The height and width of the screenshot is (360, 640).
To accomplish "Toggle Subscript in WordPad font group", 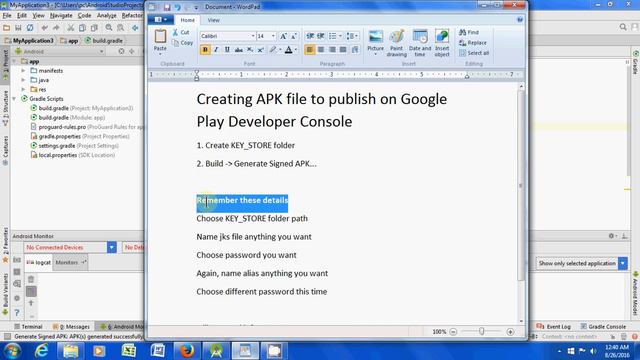I will coord(249,50).
